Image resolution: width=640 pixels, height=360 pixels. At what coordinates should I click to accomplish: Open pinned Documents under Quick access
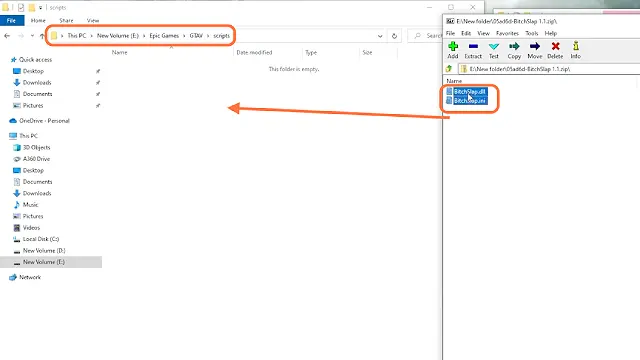37,94
